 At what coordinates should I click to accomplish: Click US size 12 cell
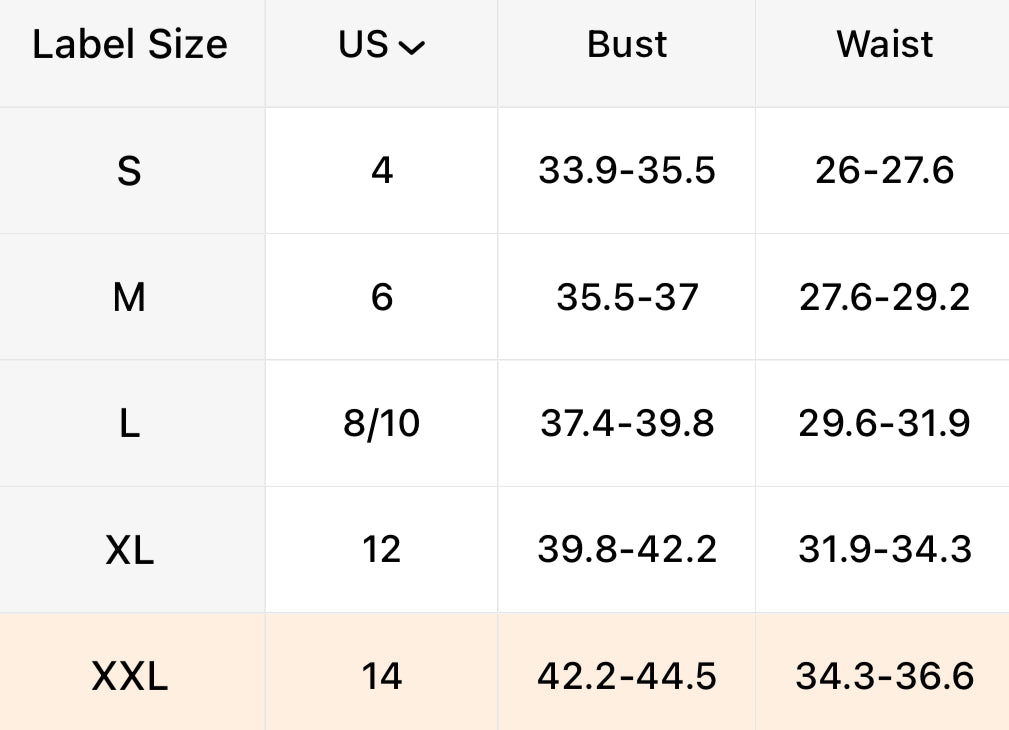coord(382,550)
